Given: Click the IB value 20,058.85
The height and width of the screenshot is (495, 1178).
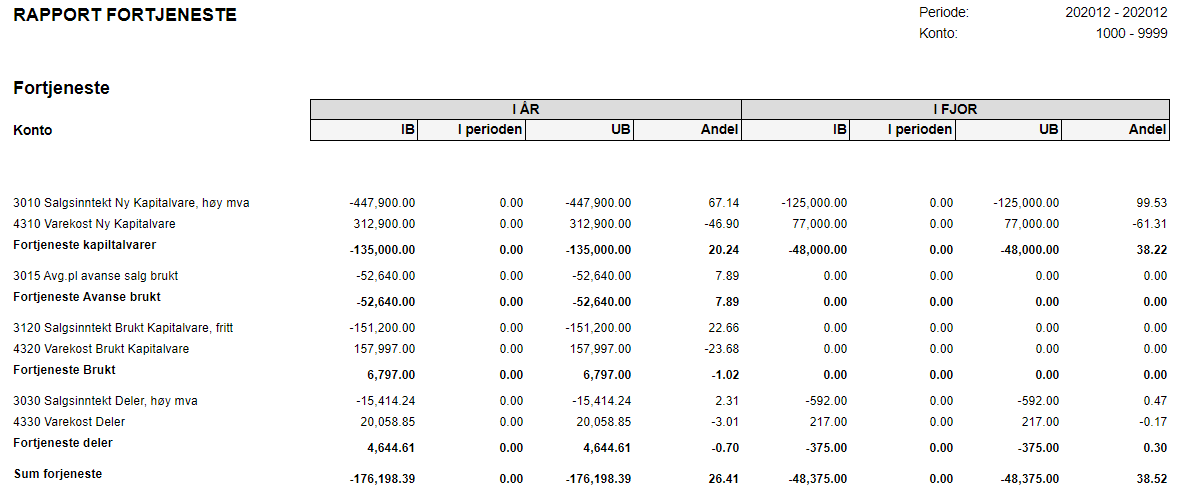Looking at the screenshot, I should click(x=388, y=421).
